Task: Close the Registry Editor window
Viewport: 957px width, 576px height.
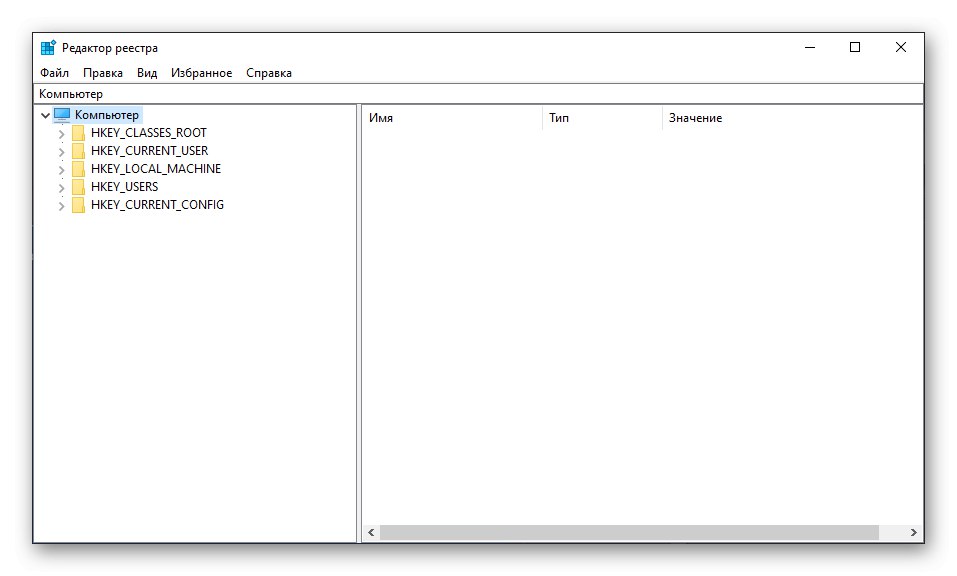Action: pos(901,48)
